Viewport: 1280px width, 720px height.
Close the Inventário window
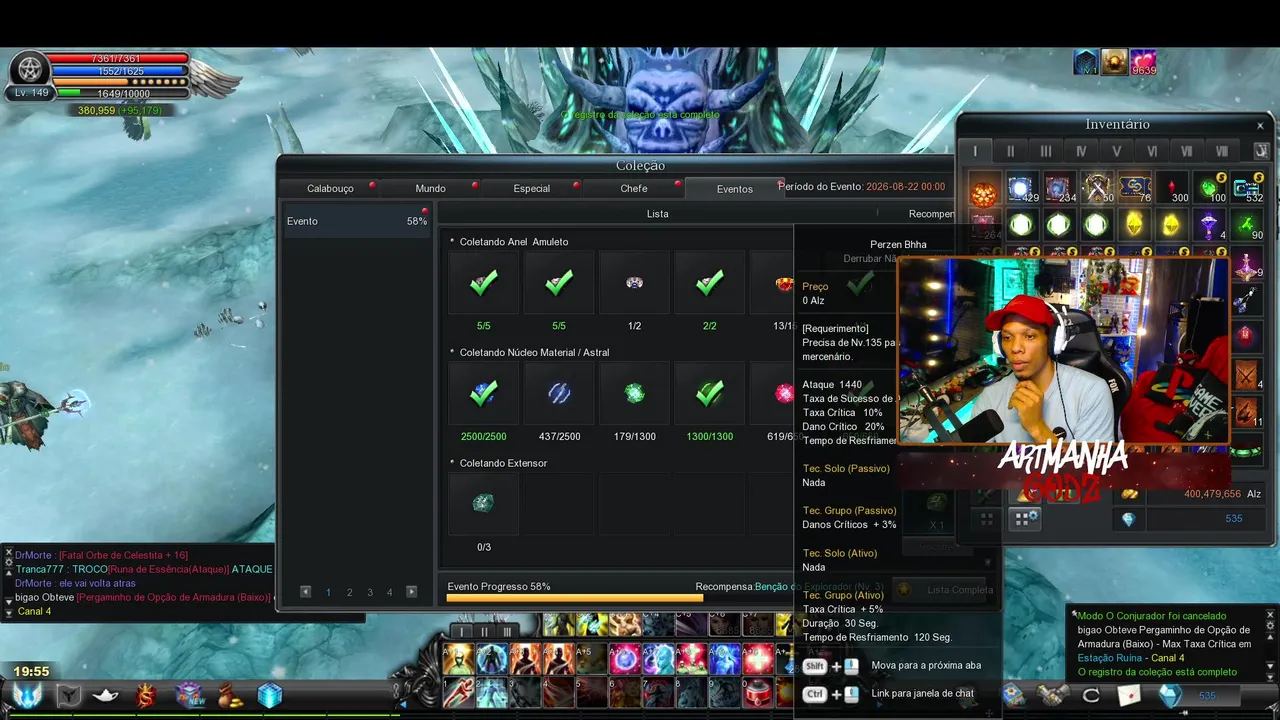tap(1260, 125)
